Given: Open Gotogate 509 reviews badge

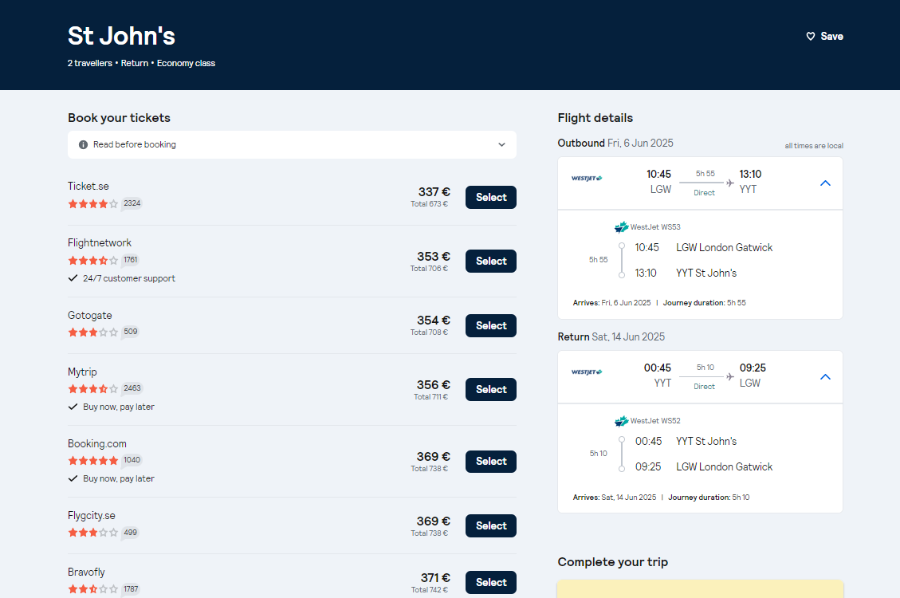Looking at the screenshot, I should tap(130, 332).
